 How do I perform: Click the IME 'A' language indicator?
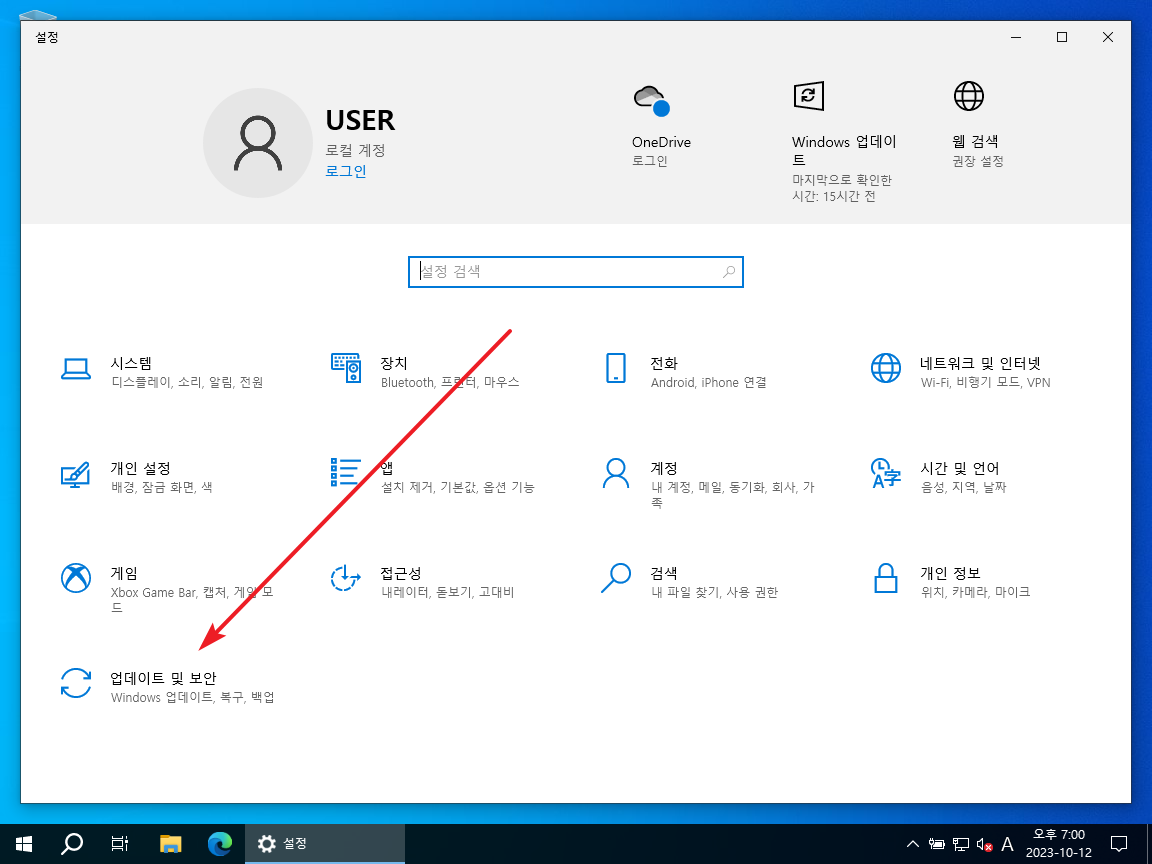pyautogui.click(x=1008, y=844)
